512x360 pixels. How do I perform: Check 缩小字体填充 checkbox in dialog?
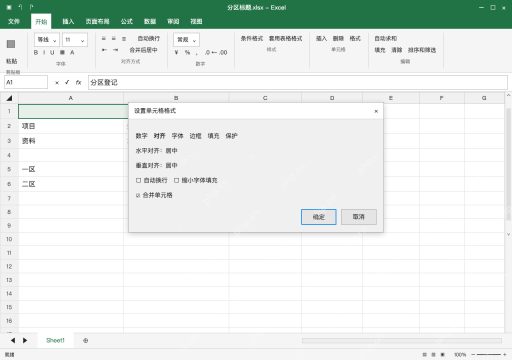(176, 180)
